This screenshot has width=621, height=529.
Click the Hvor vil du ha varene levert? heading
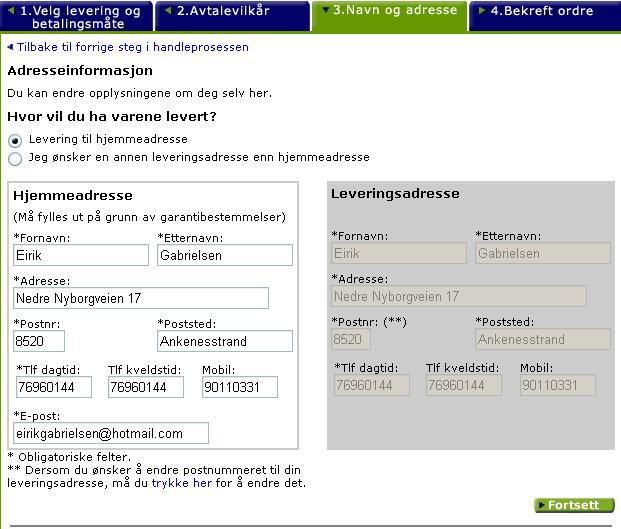pos(112,116)
